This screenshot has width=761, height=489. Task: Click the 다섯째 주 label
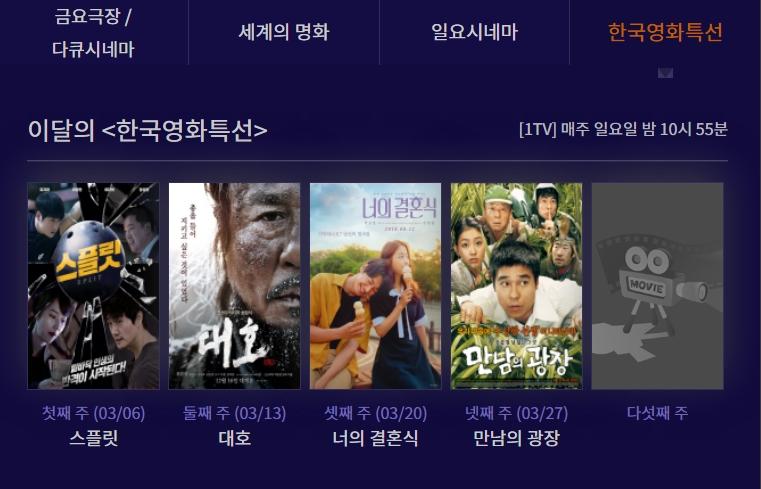pyautogui.click(x=658, y=413)
